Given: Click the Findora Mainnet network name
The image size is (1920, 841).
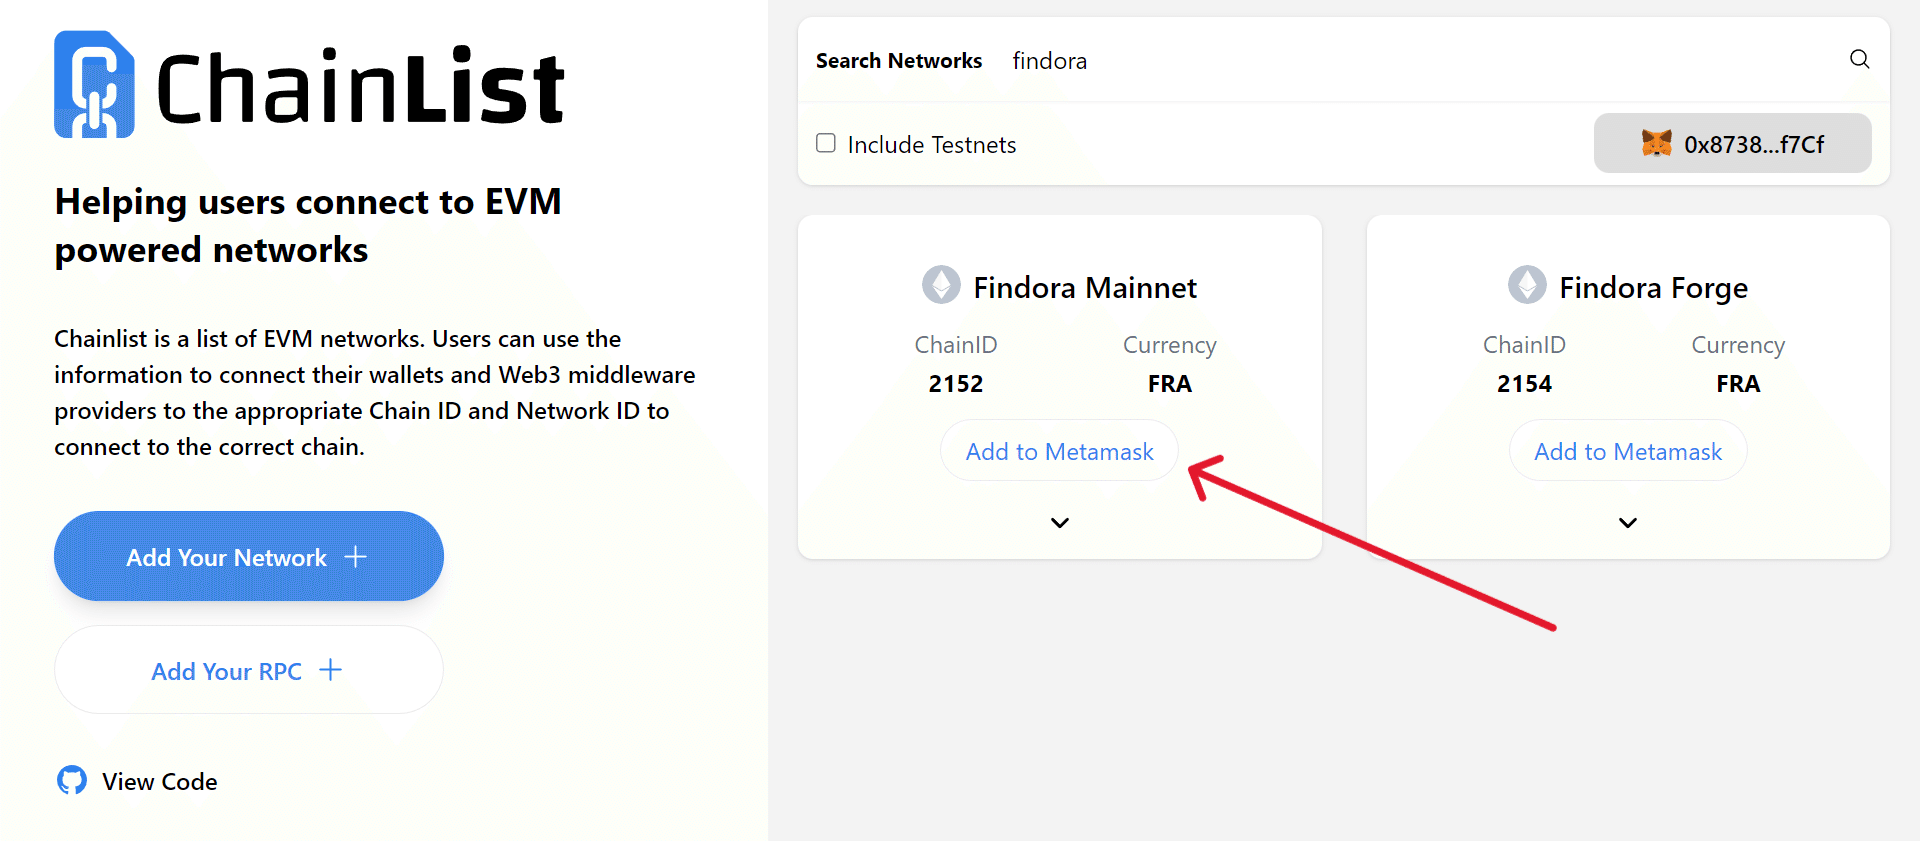Looking at the screenshot, I should tap(1085, 288).
